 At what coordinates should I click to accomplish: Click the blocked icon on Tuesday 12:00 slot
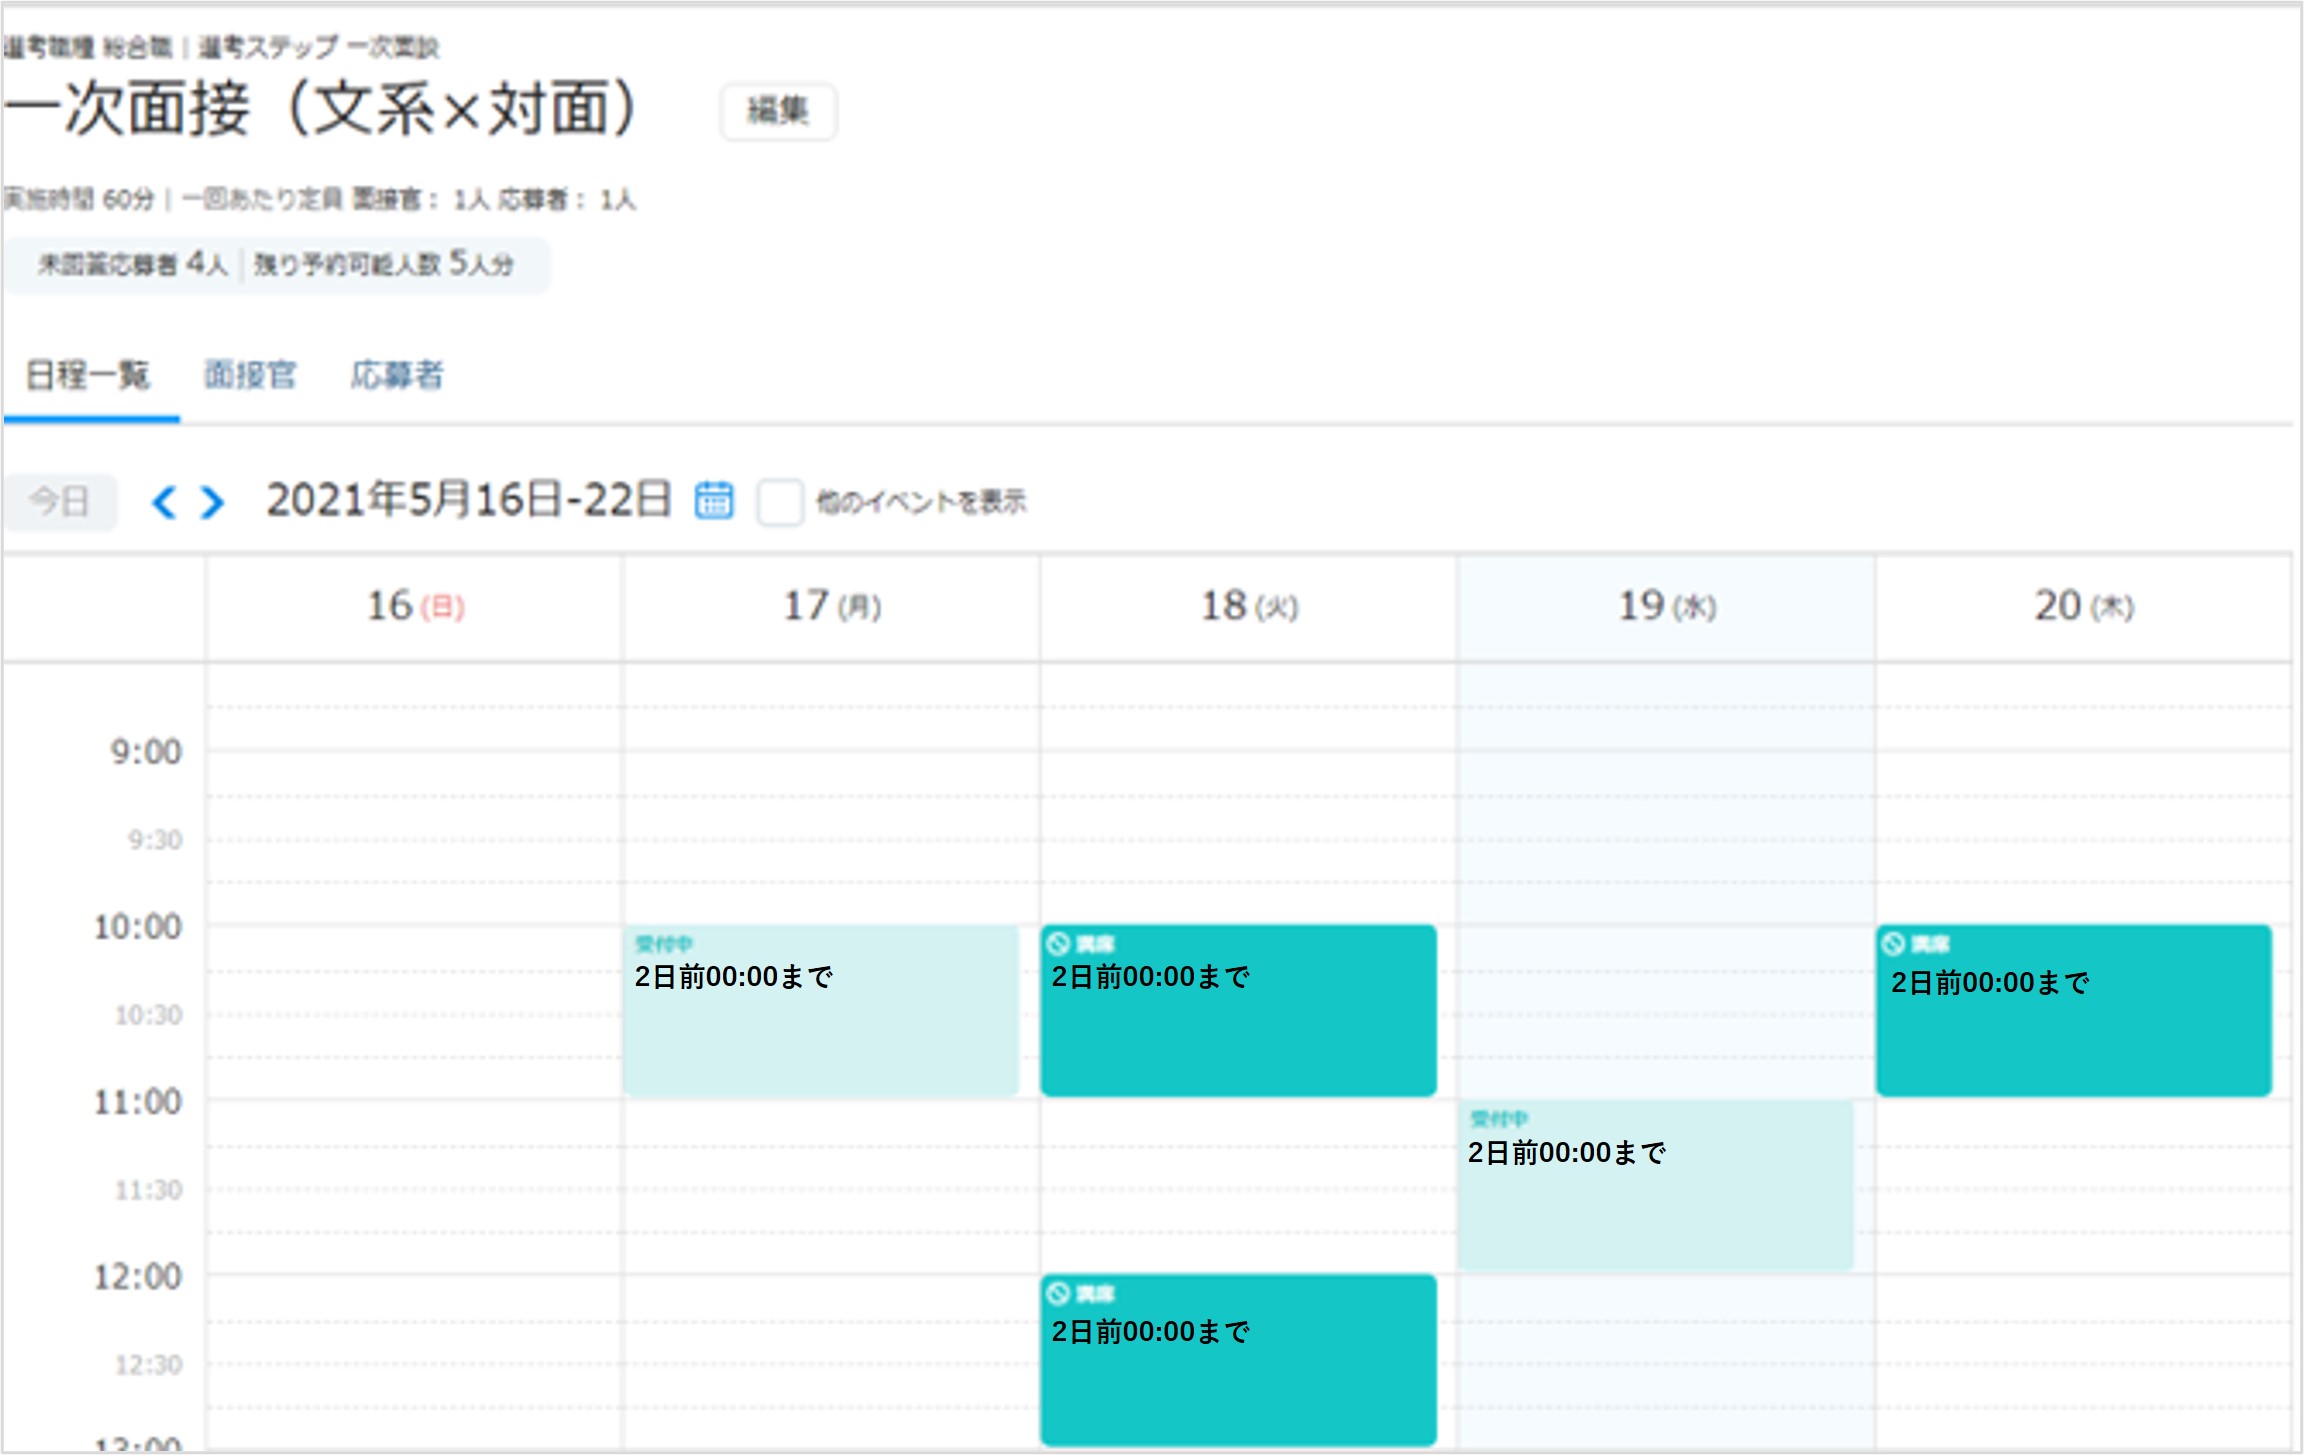1058,1294
